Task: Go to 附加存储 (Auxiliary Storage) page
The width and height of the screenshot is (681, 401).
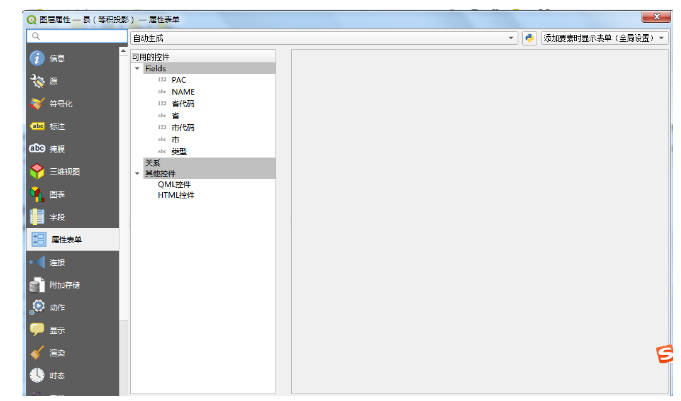Action: pyautogui.click(x=73, y=285)
